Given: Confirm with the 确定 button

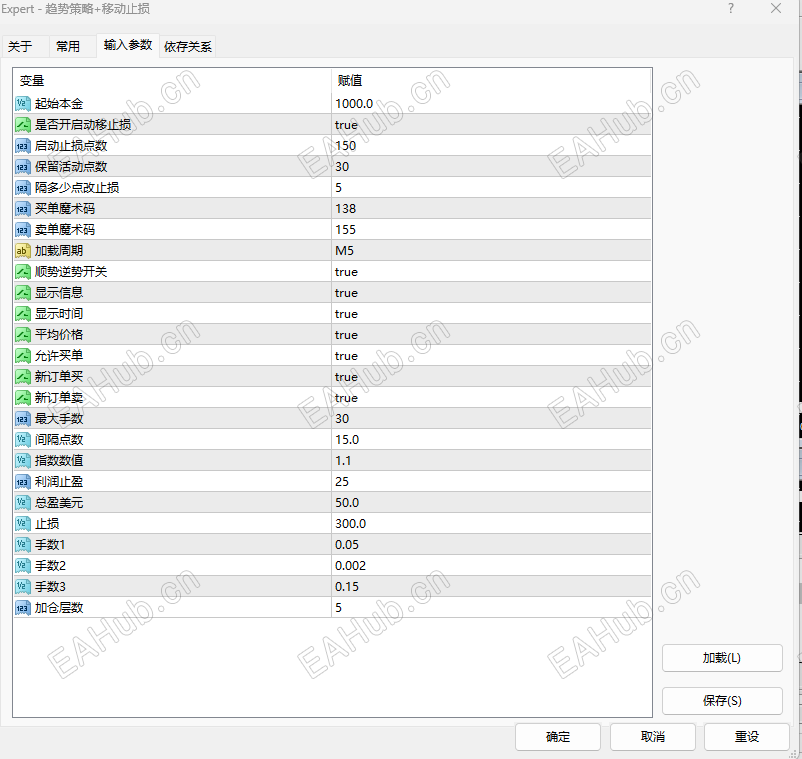Looking at the screenshot, I should click(558, 737).
